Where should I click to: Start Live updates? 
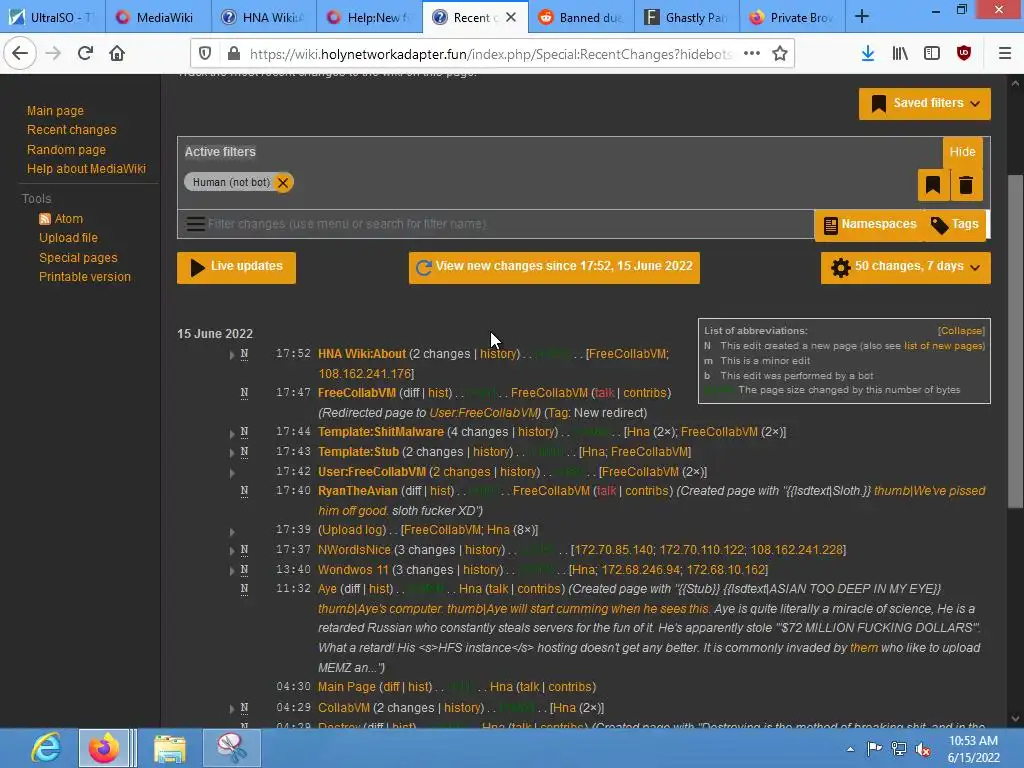[x=236, y=267]
